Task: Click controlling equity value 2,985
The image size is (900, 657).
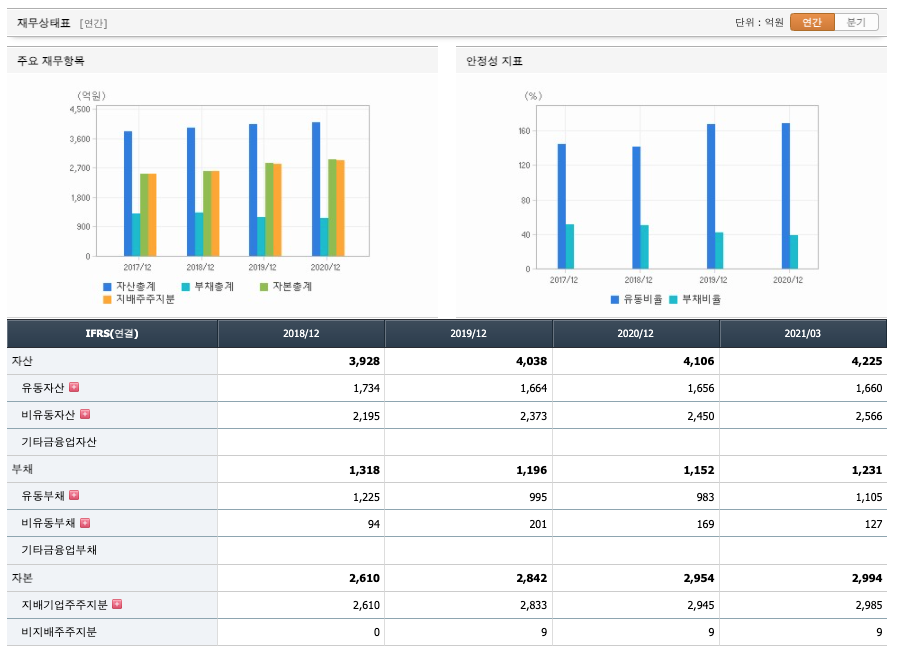Action: [x=868, y=605]
